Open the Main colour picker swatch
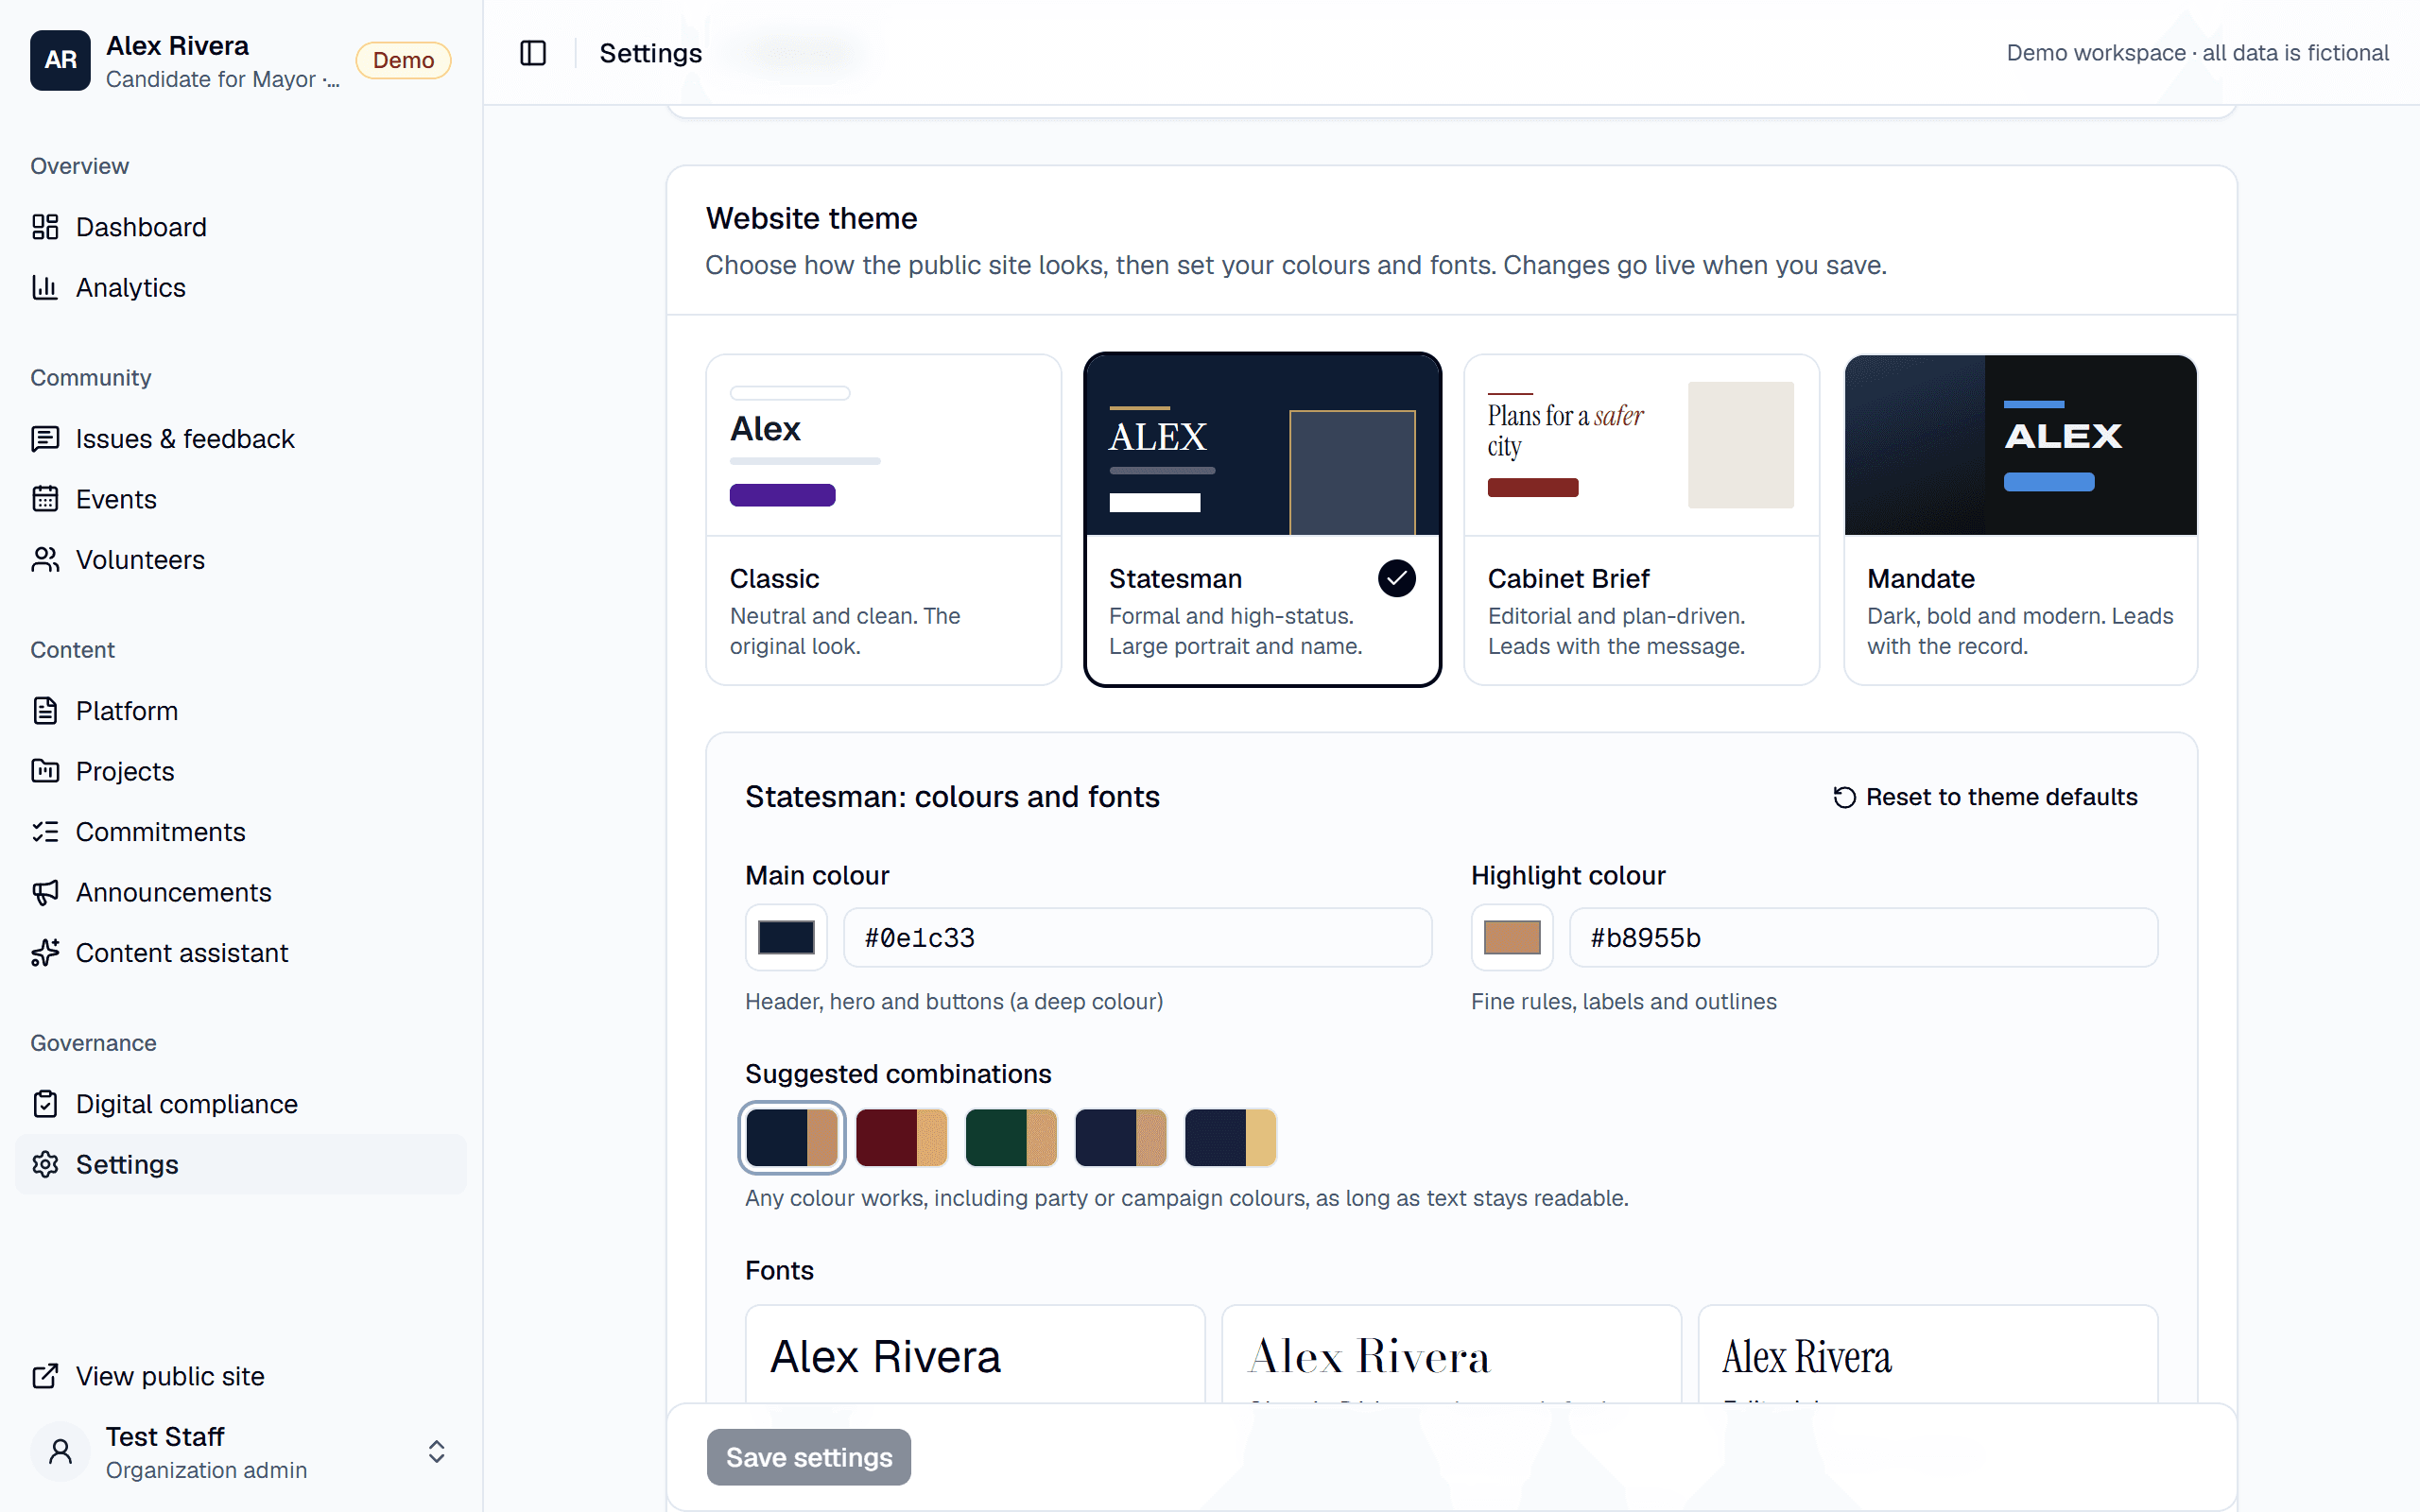This screenshot has height=1512, width=2420. [786, 937]
